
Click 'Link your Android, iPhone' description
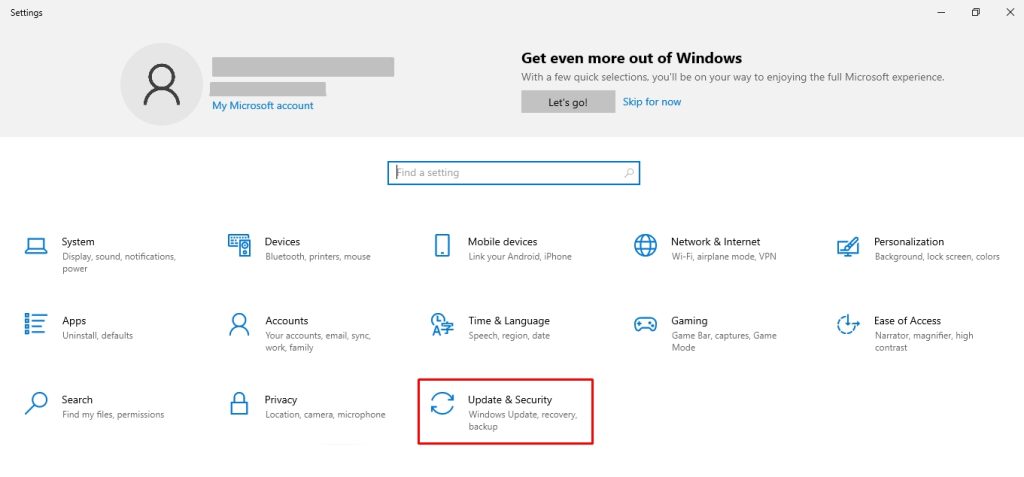point(520,257)
